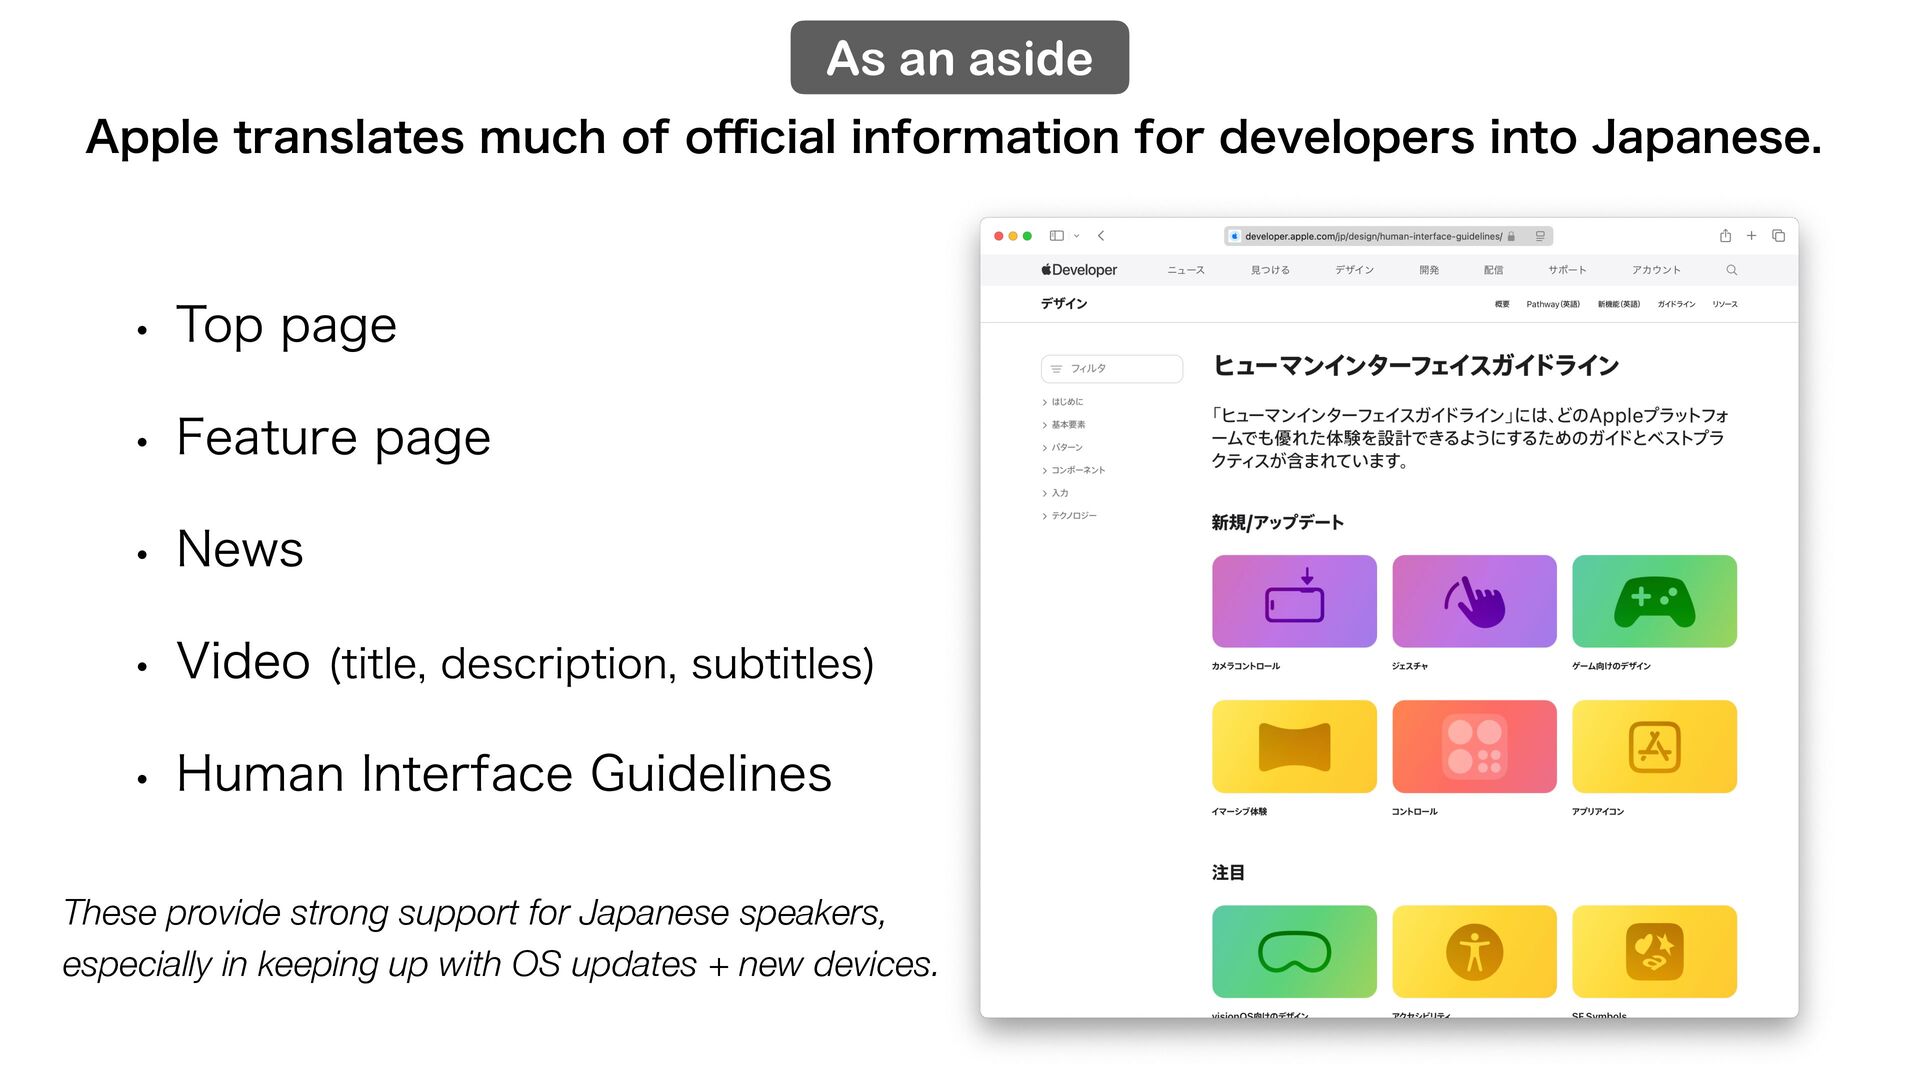
Task: Show the tab overview icon
Action: [x=1778, y=236]
